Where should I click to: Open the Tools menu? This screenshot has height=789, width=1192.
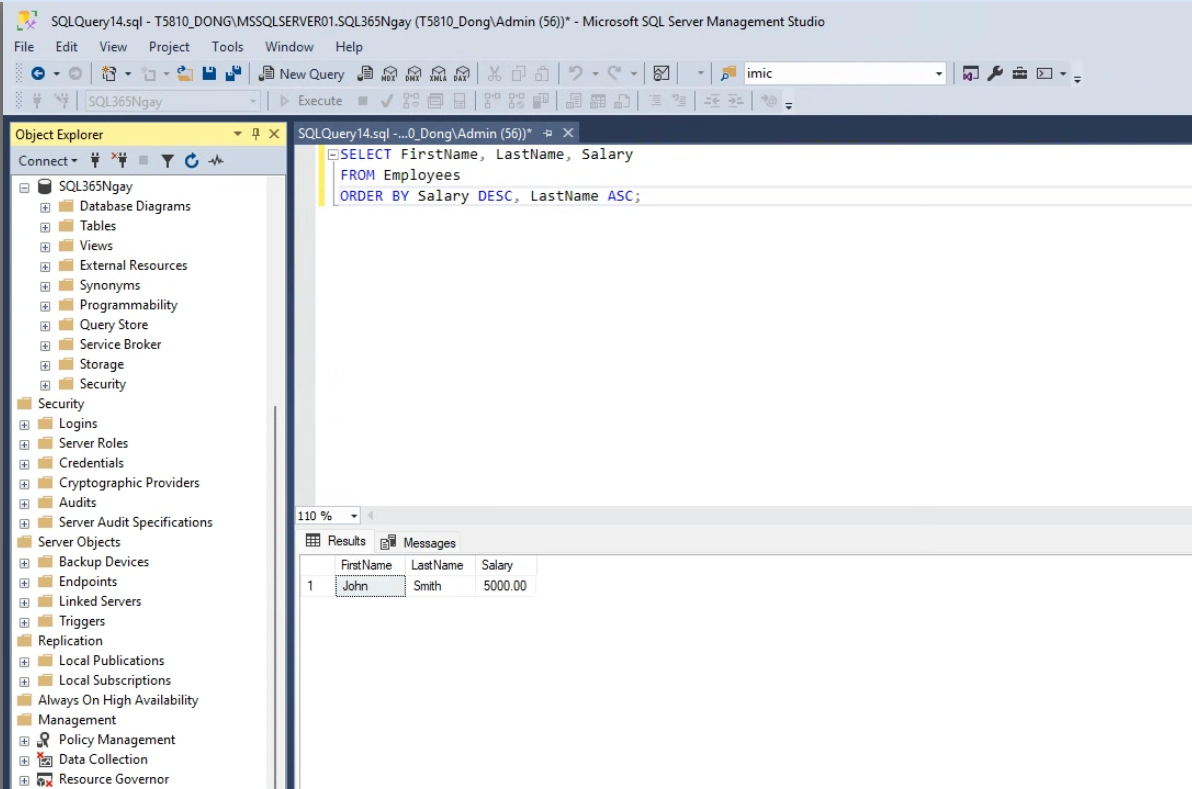pos(227,47)
